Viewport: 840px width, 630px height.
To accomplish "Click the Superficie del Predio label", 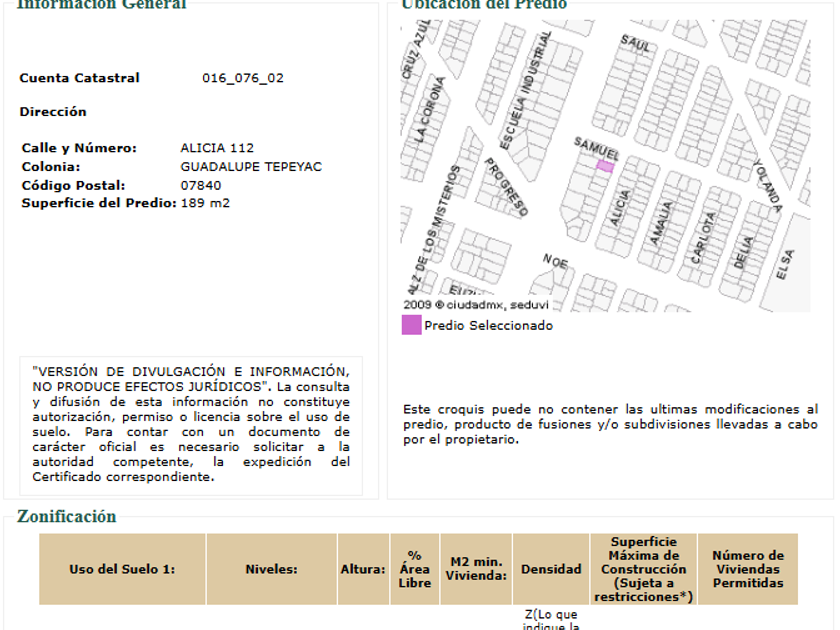I will coord(99,203).
